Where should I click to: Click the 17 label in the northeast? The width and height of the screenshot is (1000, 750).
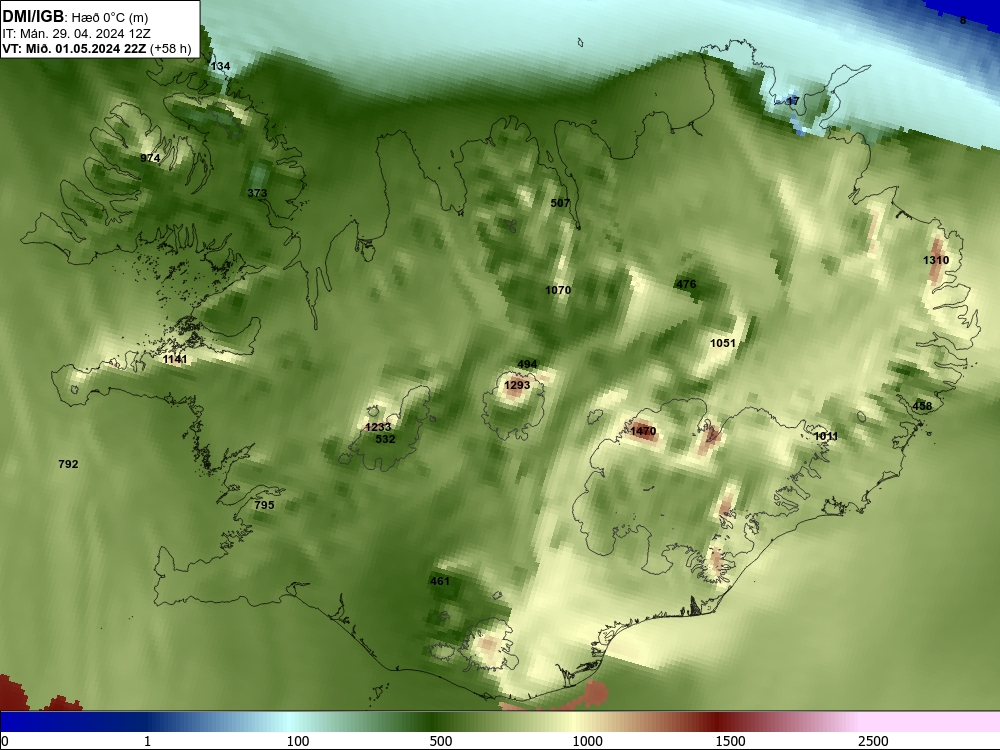[793, 101]
